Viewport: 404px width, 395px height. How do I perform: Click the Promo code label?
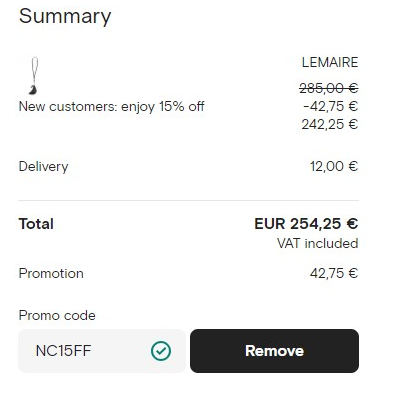pos(57,315)
